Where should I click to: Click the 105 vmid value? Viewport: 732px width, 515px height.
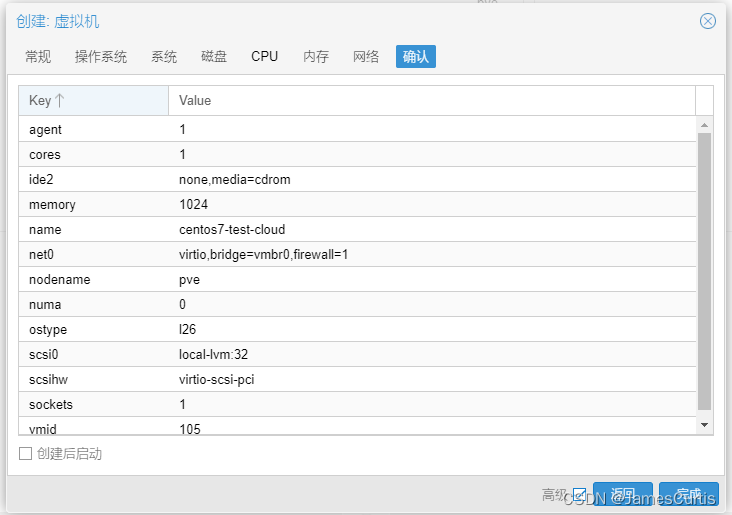point(190,429)
